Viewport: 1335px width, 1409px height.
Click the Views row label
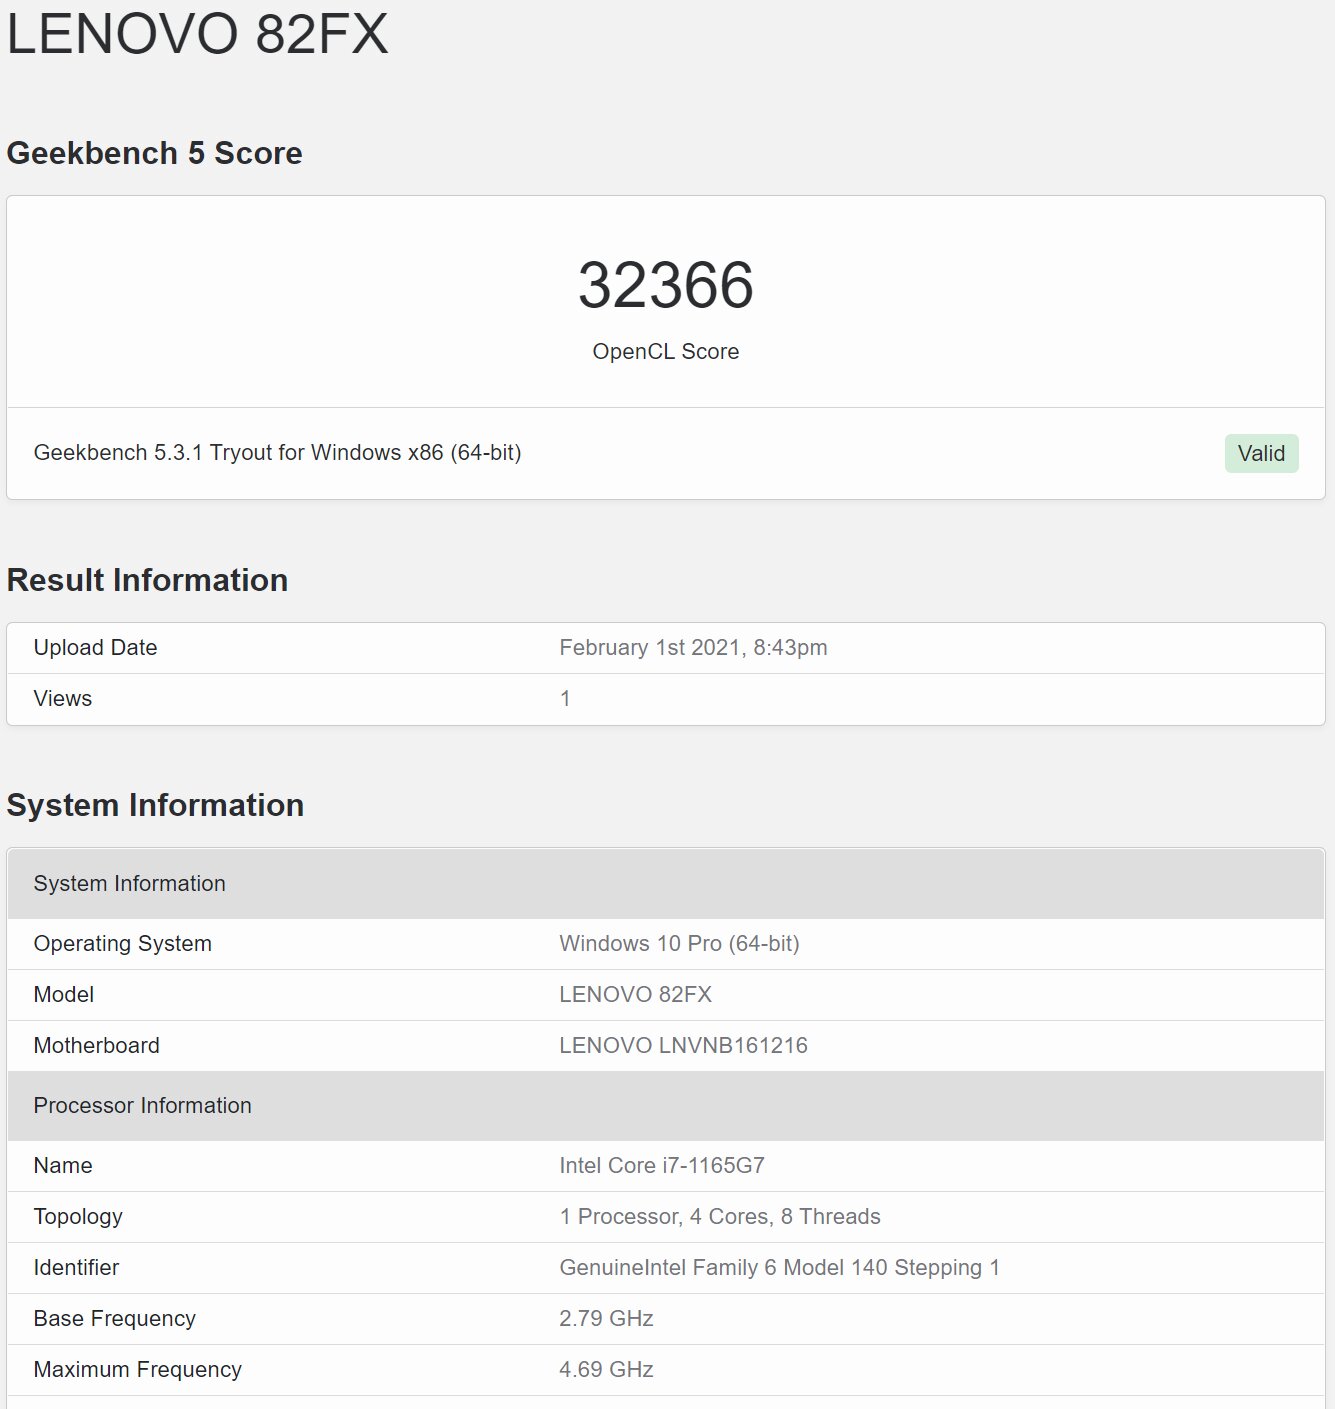pyautogui.click(x=62, y=699)
